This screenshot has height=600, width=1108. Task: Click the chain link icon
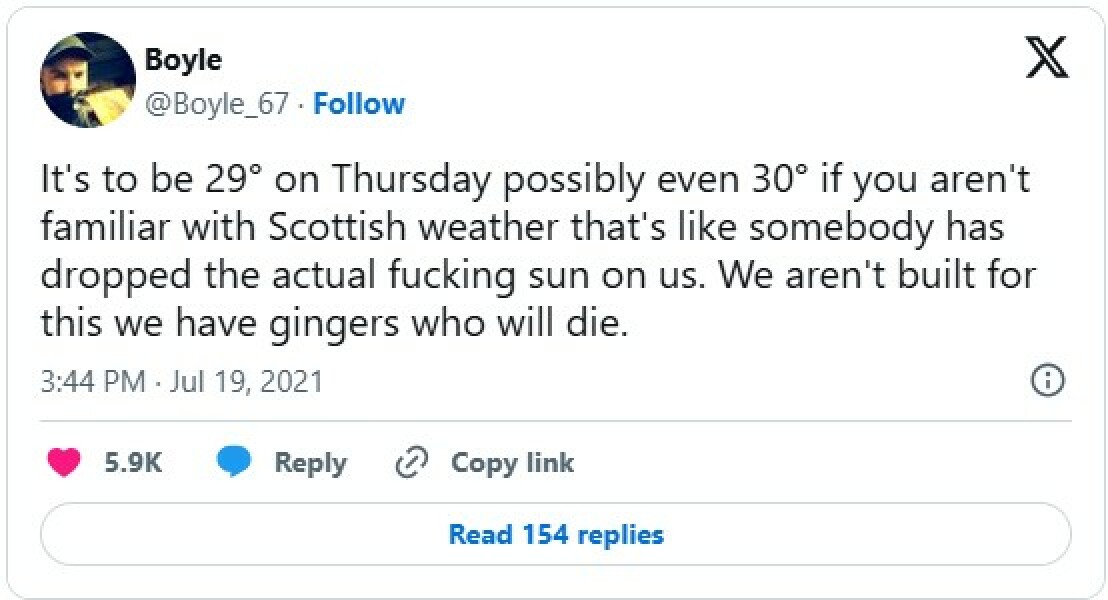412,462
